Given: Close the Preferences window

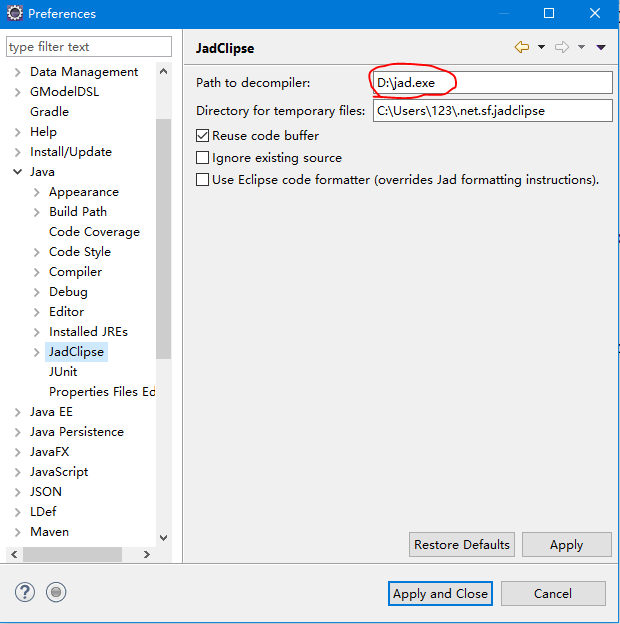Looking at the screenshot, I should click(x=595, y=13).
